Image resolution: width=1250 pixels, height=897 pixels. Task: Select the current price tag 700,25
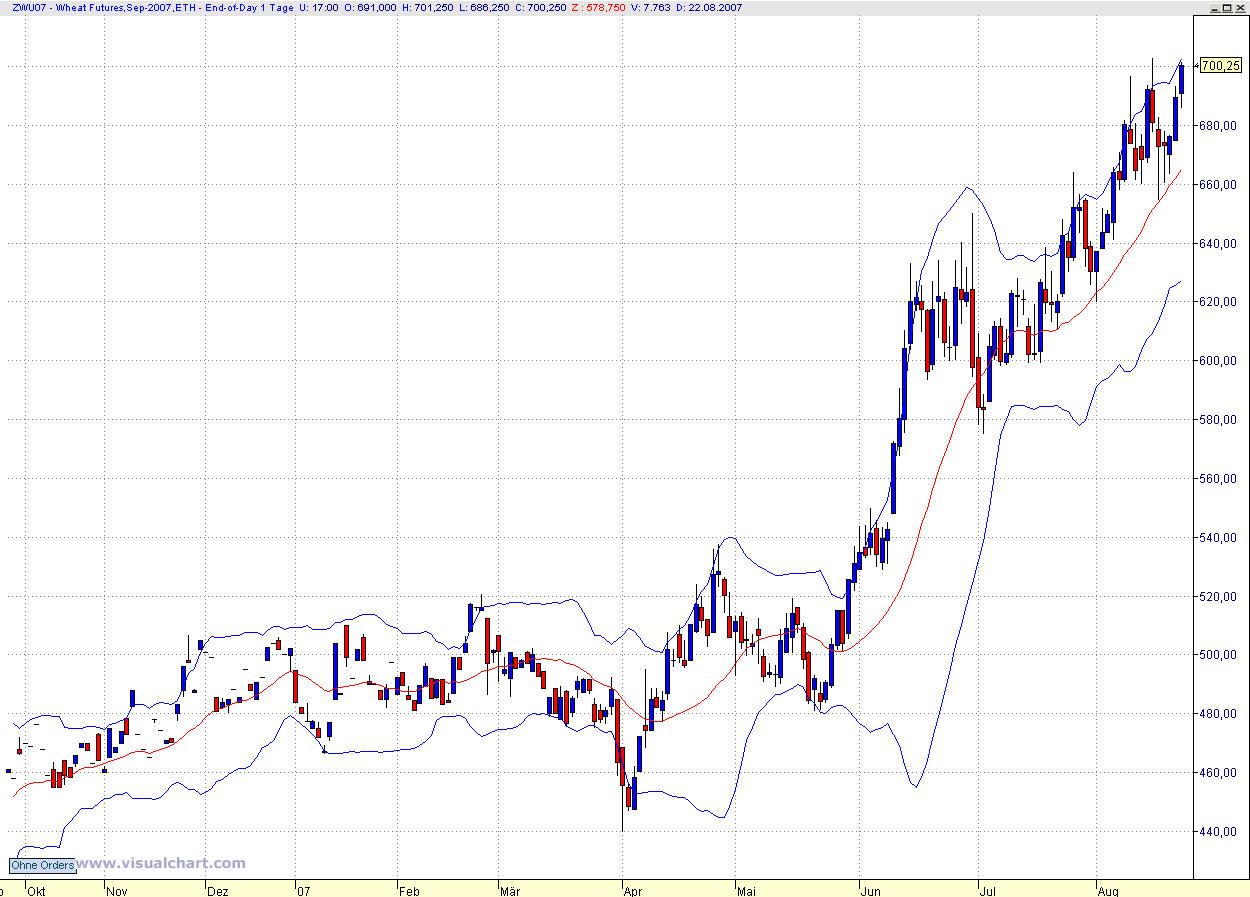[1220, 66]
